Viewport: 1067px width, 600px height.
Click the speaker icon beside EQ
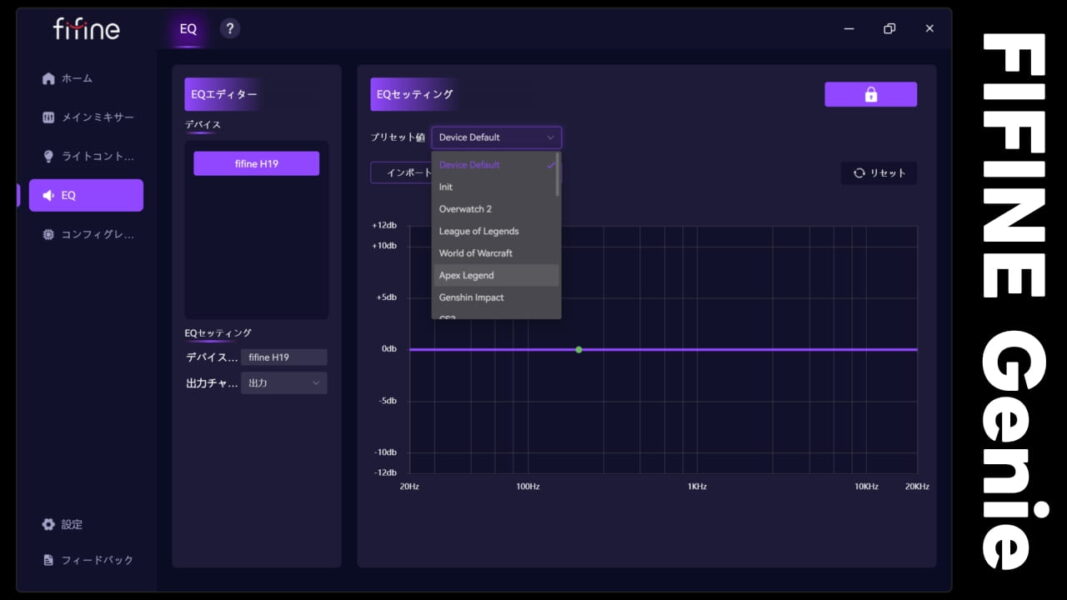pos(48,196)
